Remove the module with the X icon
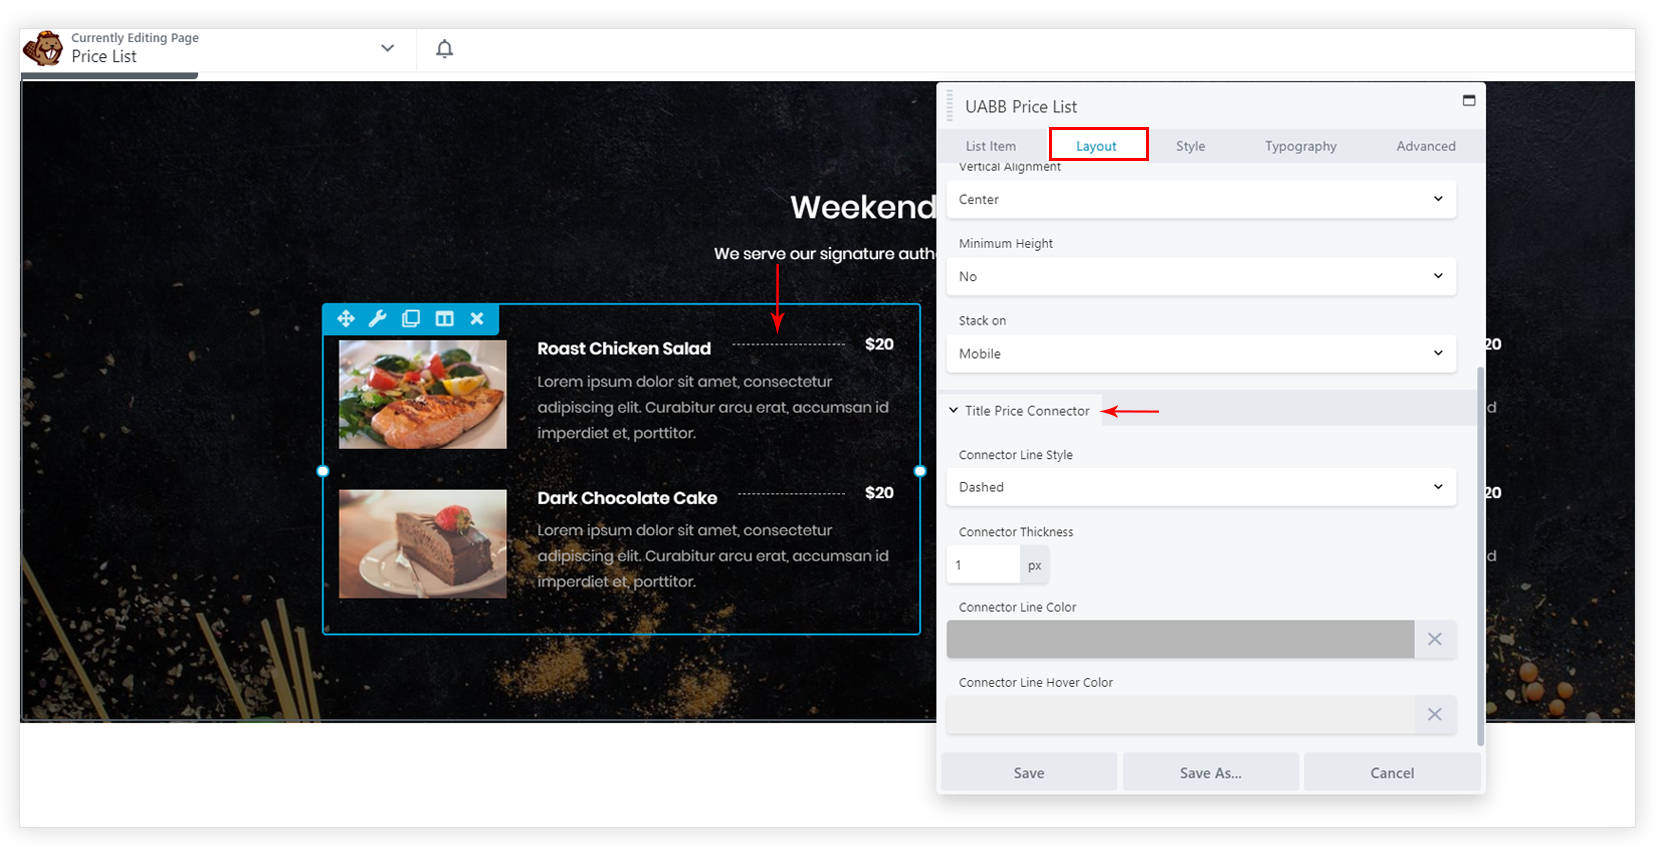 (x=477, y=319)
